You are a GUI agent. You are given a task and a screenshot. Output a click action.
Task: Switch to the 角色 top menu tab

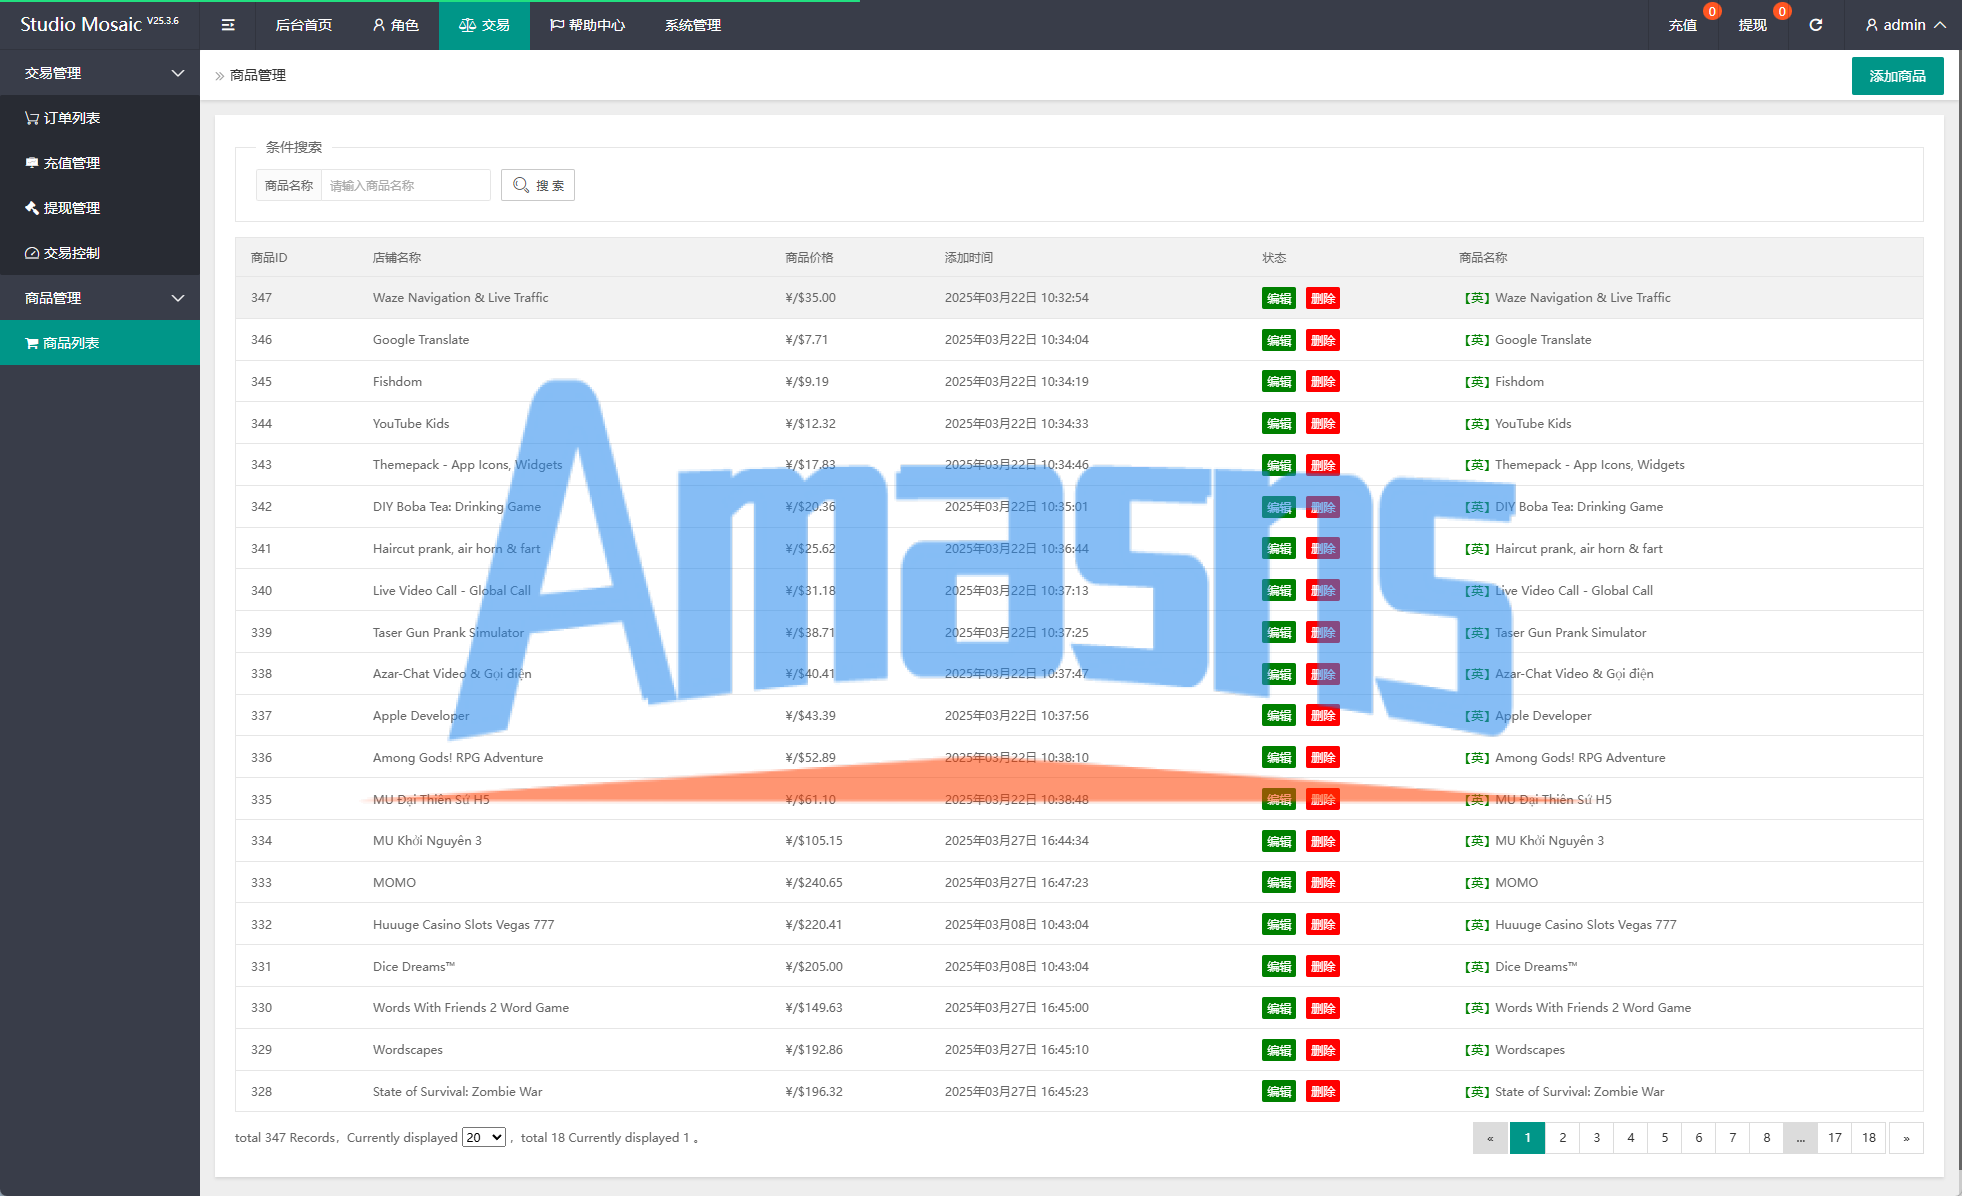(x=395, y=25)
